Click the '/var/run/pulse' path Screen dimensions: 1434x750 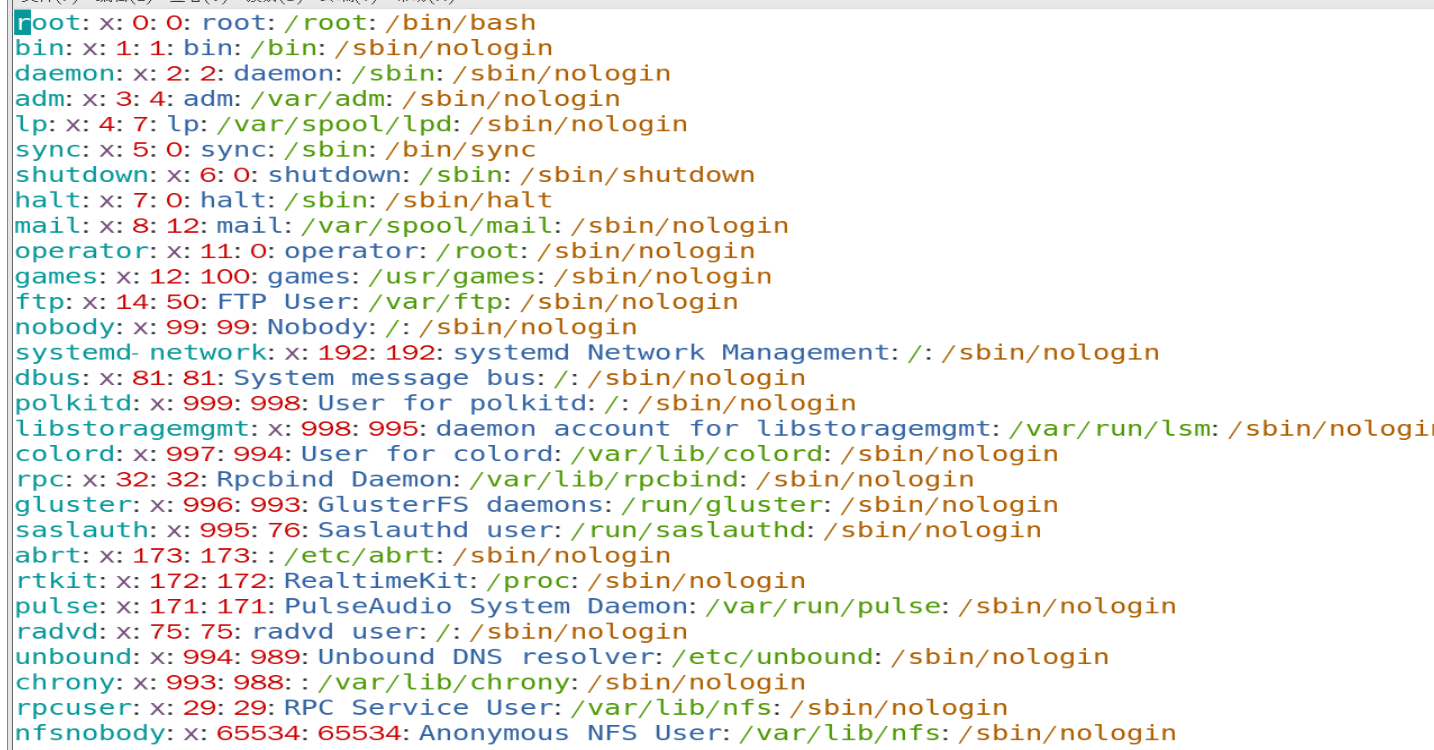click(822, 606)
